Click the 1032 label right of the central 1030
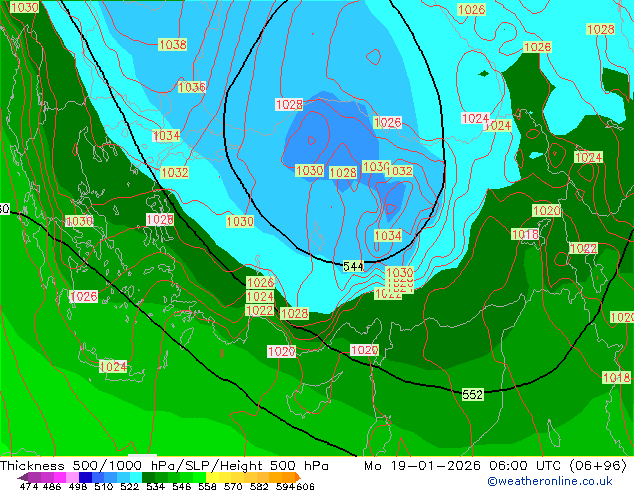The height and width of the screenshot is (490, 634). 399,171
